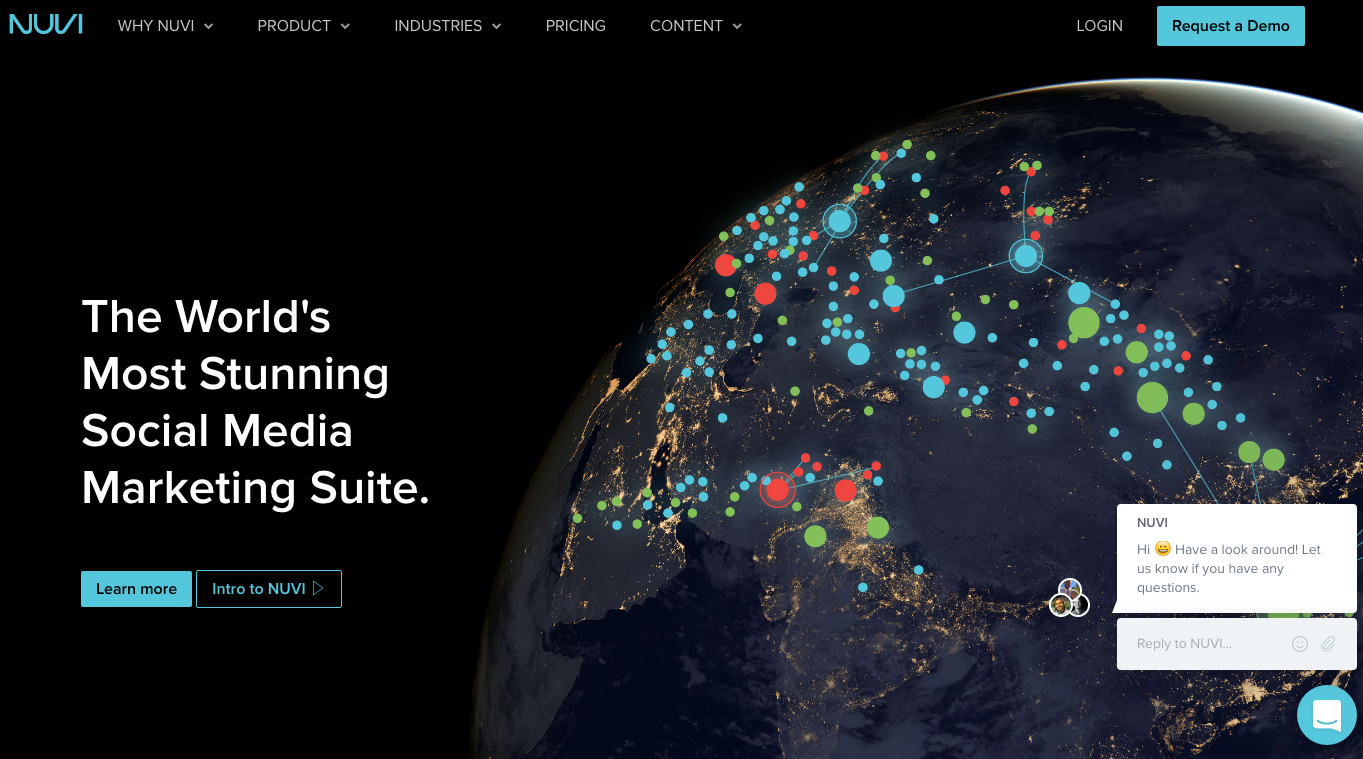Open the PRICING menu item
This screenshot has width=1363, height=759.
575,26
